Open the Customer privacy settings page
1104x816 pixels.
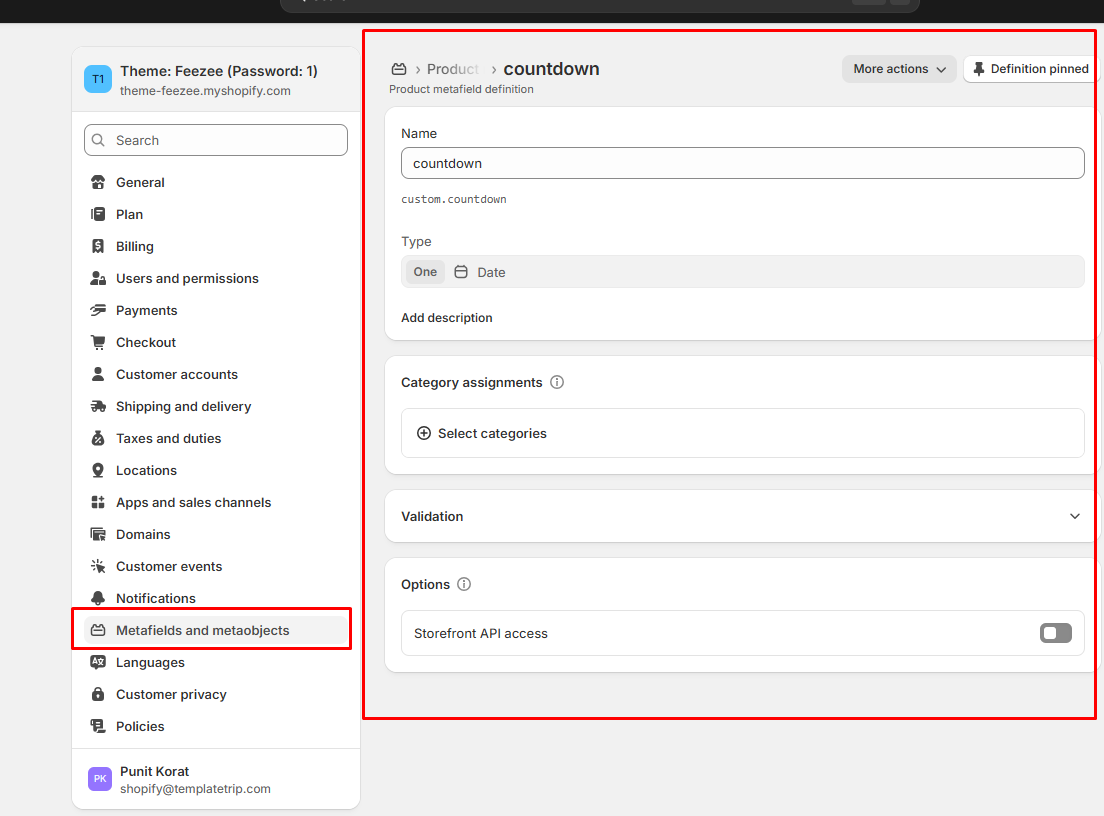tap(171, 694)
